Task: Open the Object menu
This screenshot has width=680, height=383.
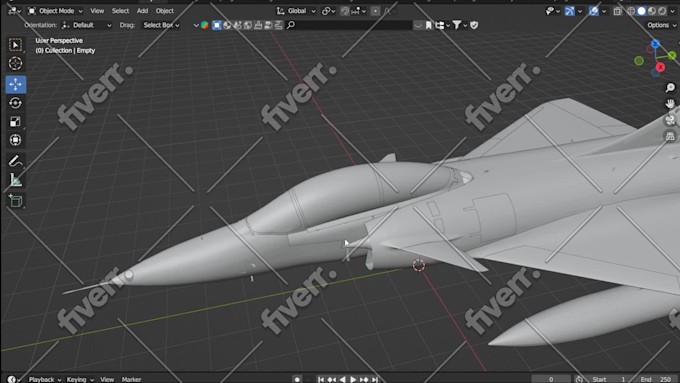Action: tap(165, 11)
